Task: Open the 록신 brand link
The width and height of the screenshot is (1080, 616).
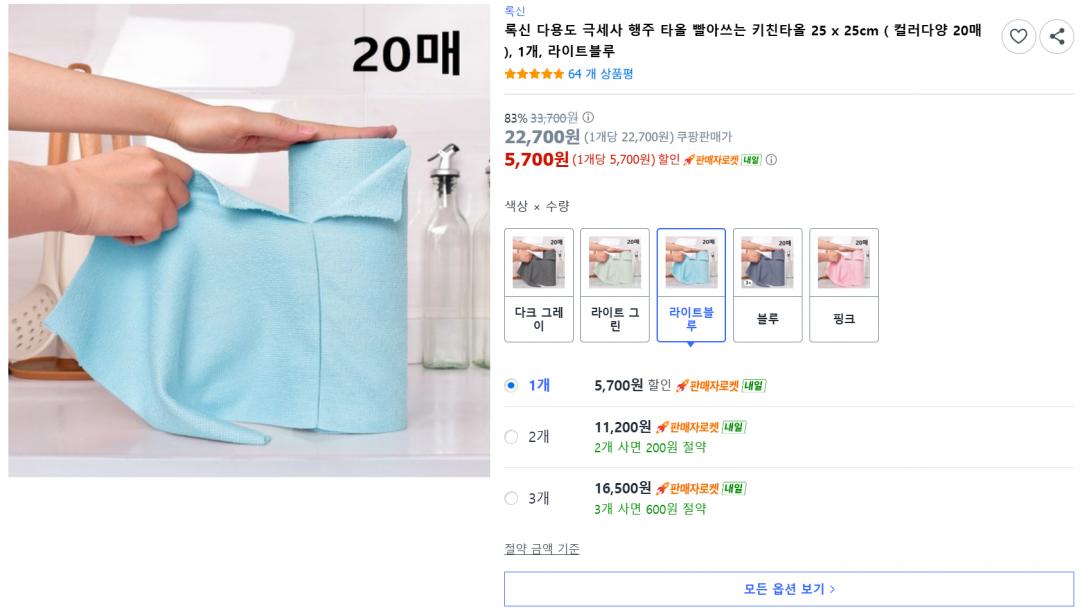Action: tap(515, 10)
